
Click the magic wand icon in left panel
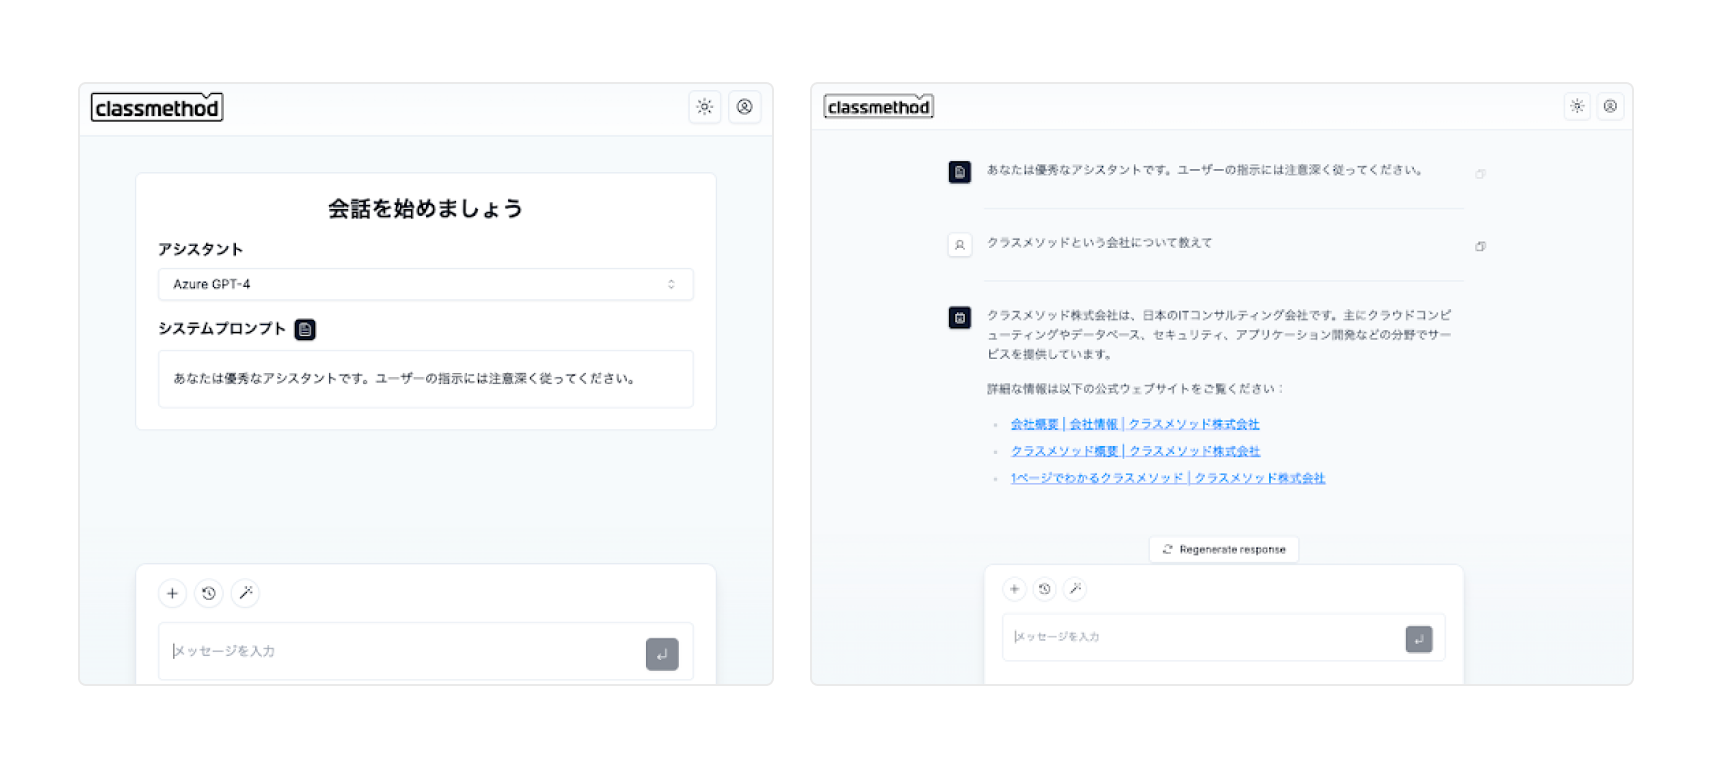coord(246,593)
